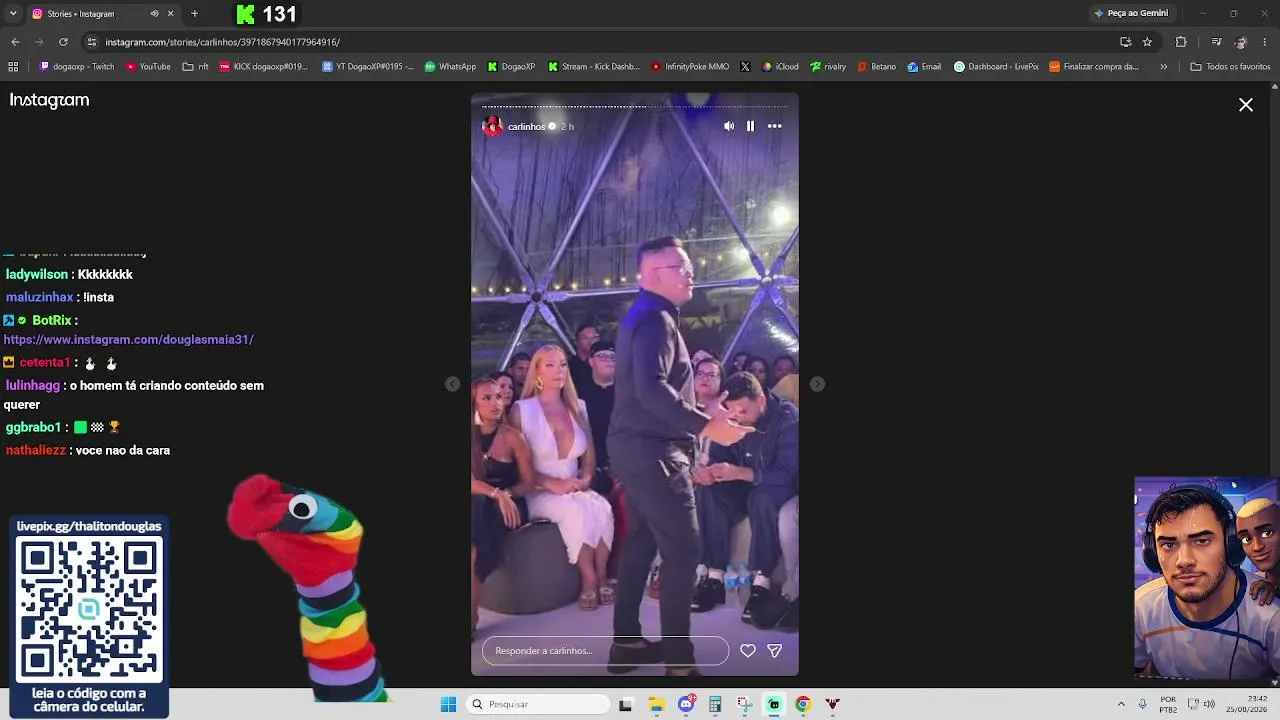Viewport: 1280px width, 720px height.
Task: Open the X bookmark icon
Action: point(745,67)
